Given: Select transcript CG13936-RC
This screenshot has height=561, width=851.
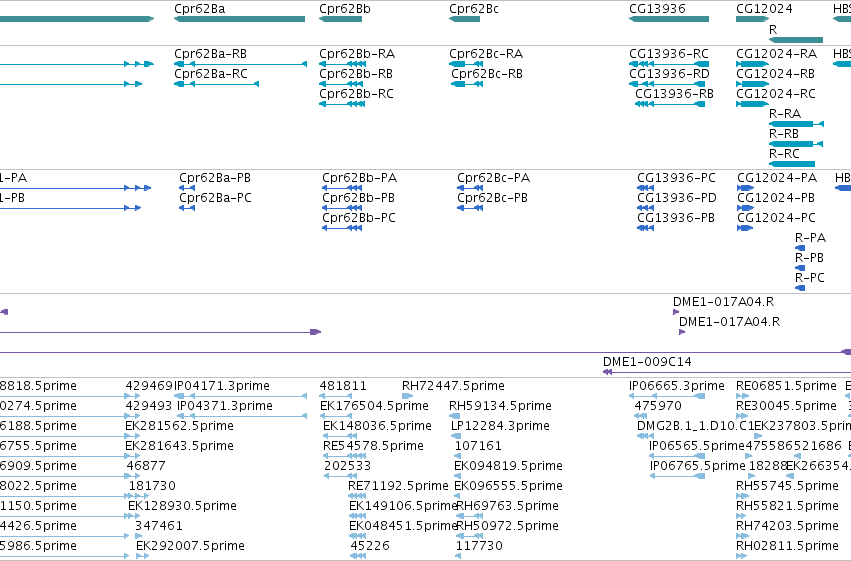Looking at the screenshot, I should (x=669, y=54).
